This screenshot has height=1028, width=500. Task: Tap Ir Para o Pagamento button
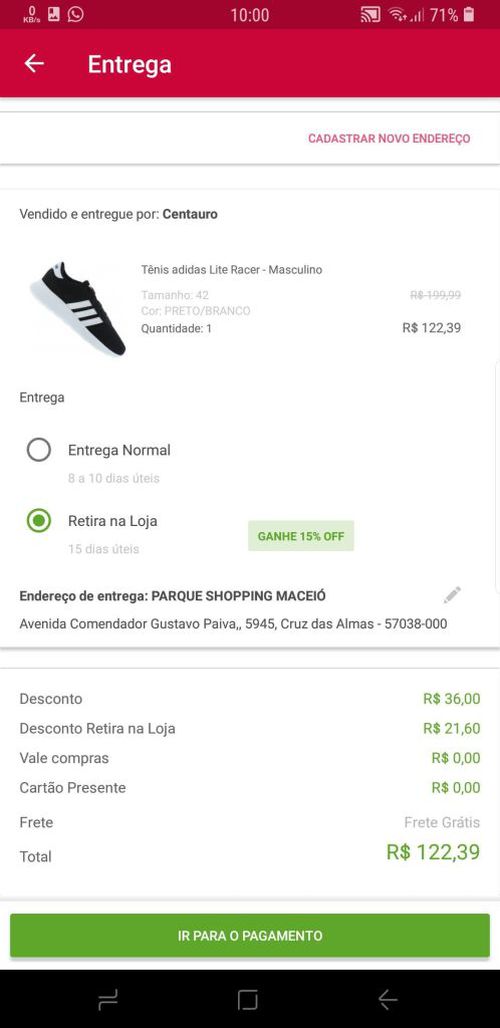(250, 936)
